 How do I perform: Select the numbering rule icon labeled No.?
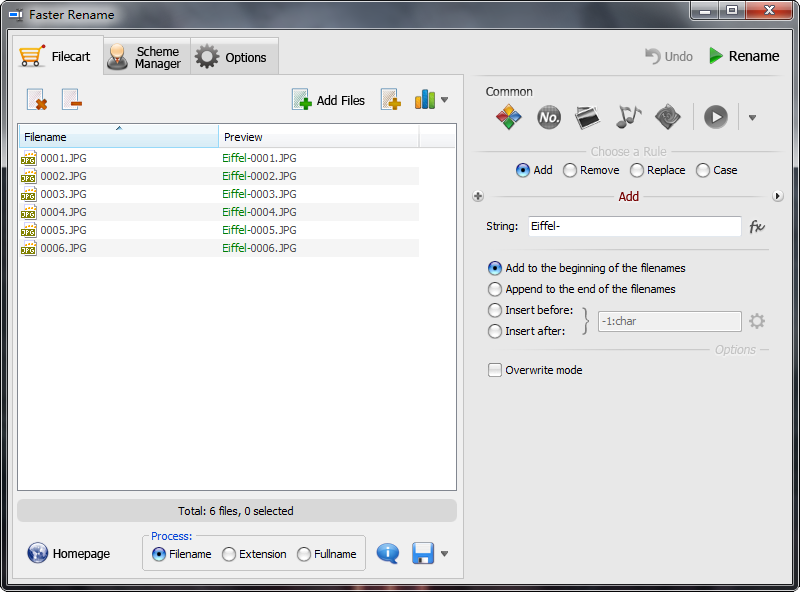pos(549,117)
